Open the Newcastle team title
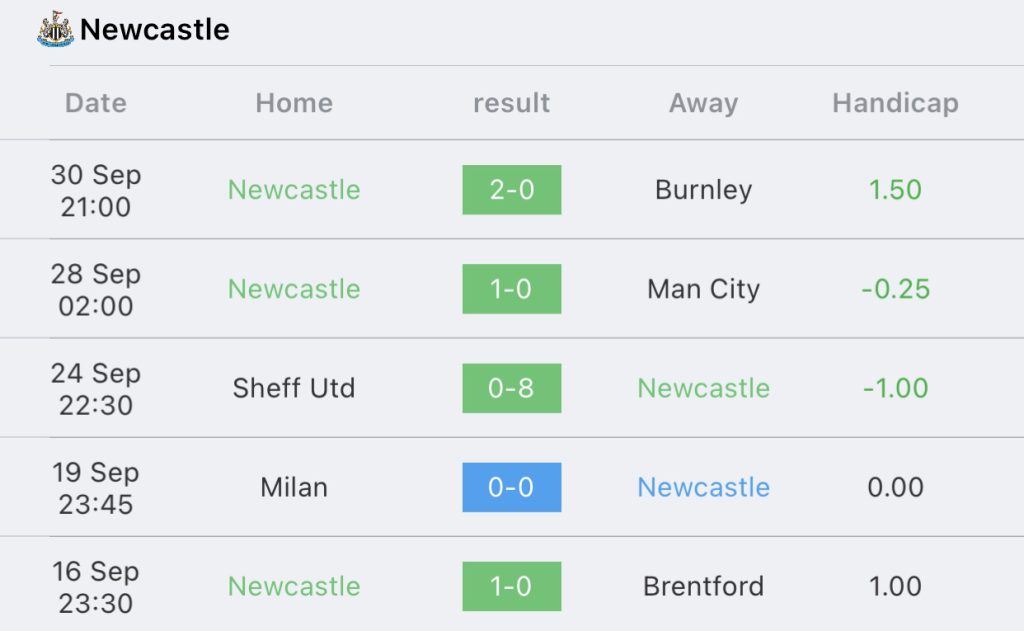Image resolution: width=1024 pixels, height=631 pixels. pos(155,29)
